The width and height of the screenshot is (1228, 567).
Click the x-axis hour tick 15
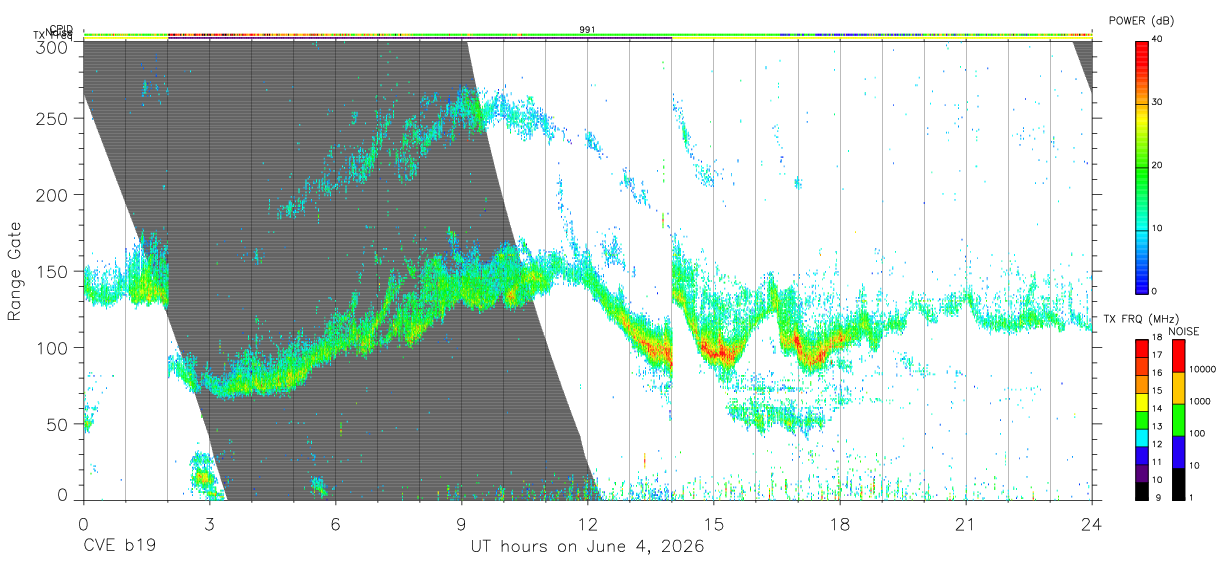pos(713,523)
